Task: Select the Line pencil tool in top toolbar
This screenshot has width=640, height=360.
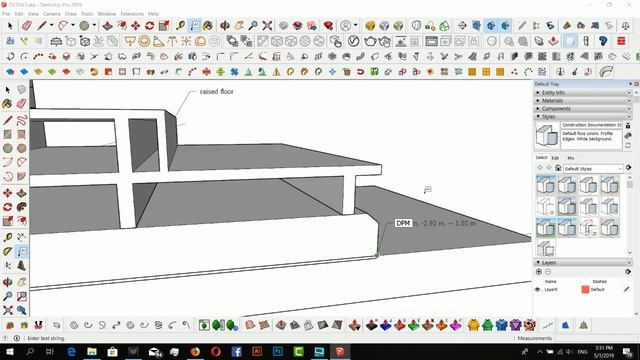Action: point(42,26)
